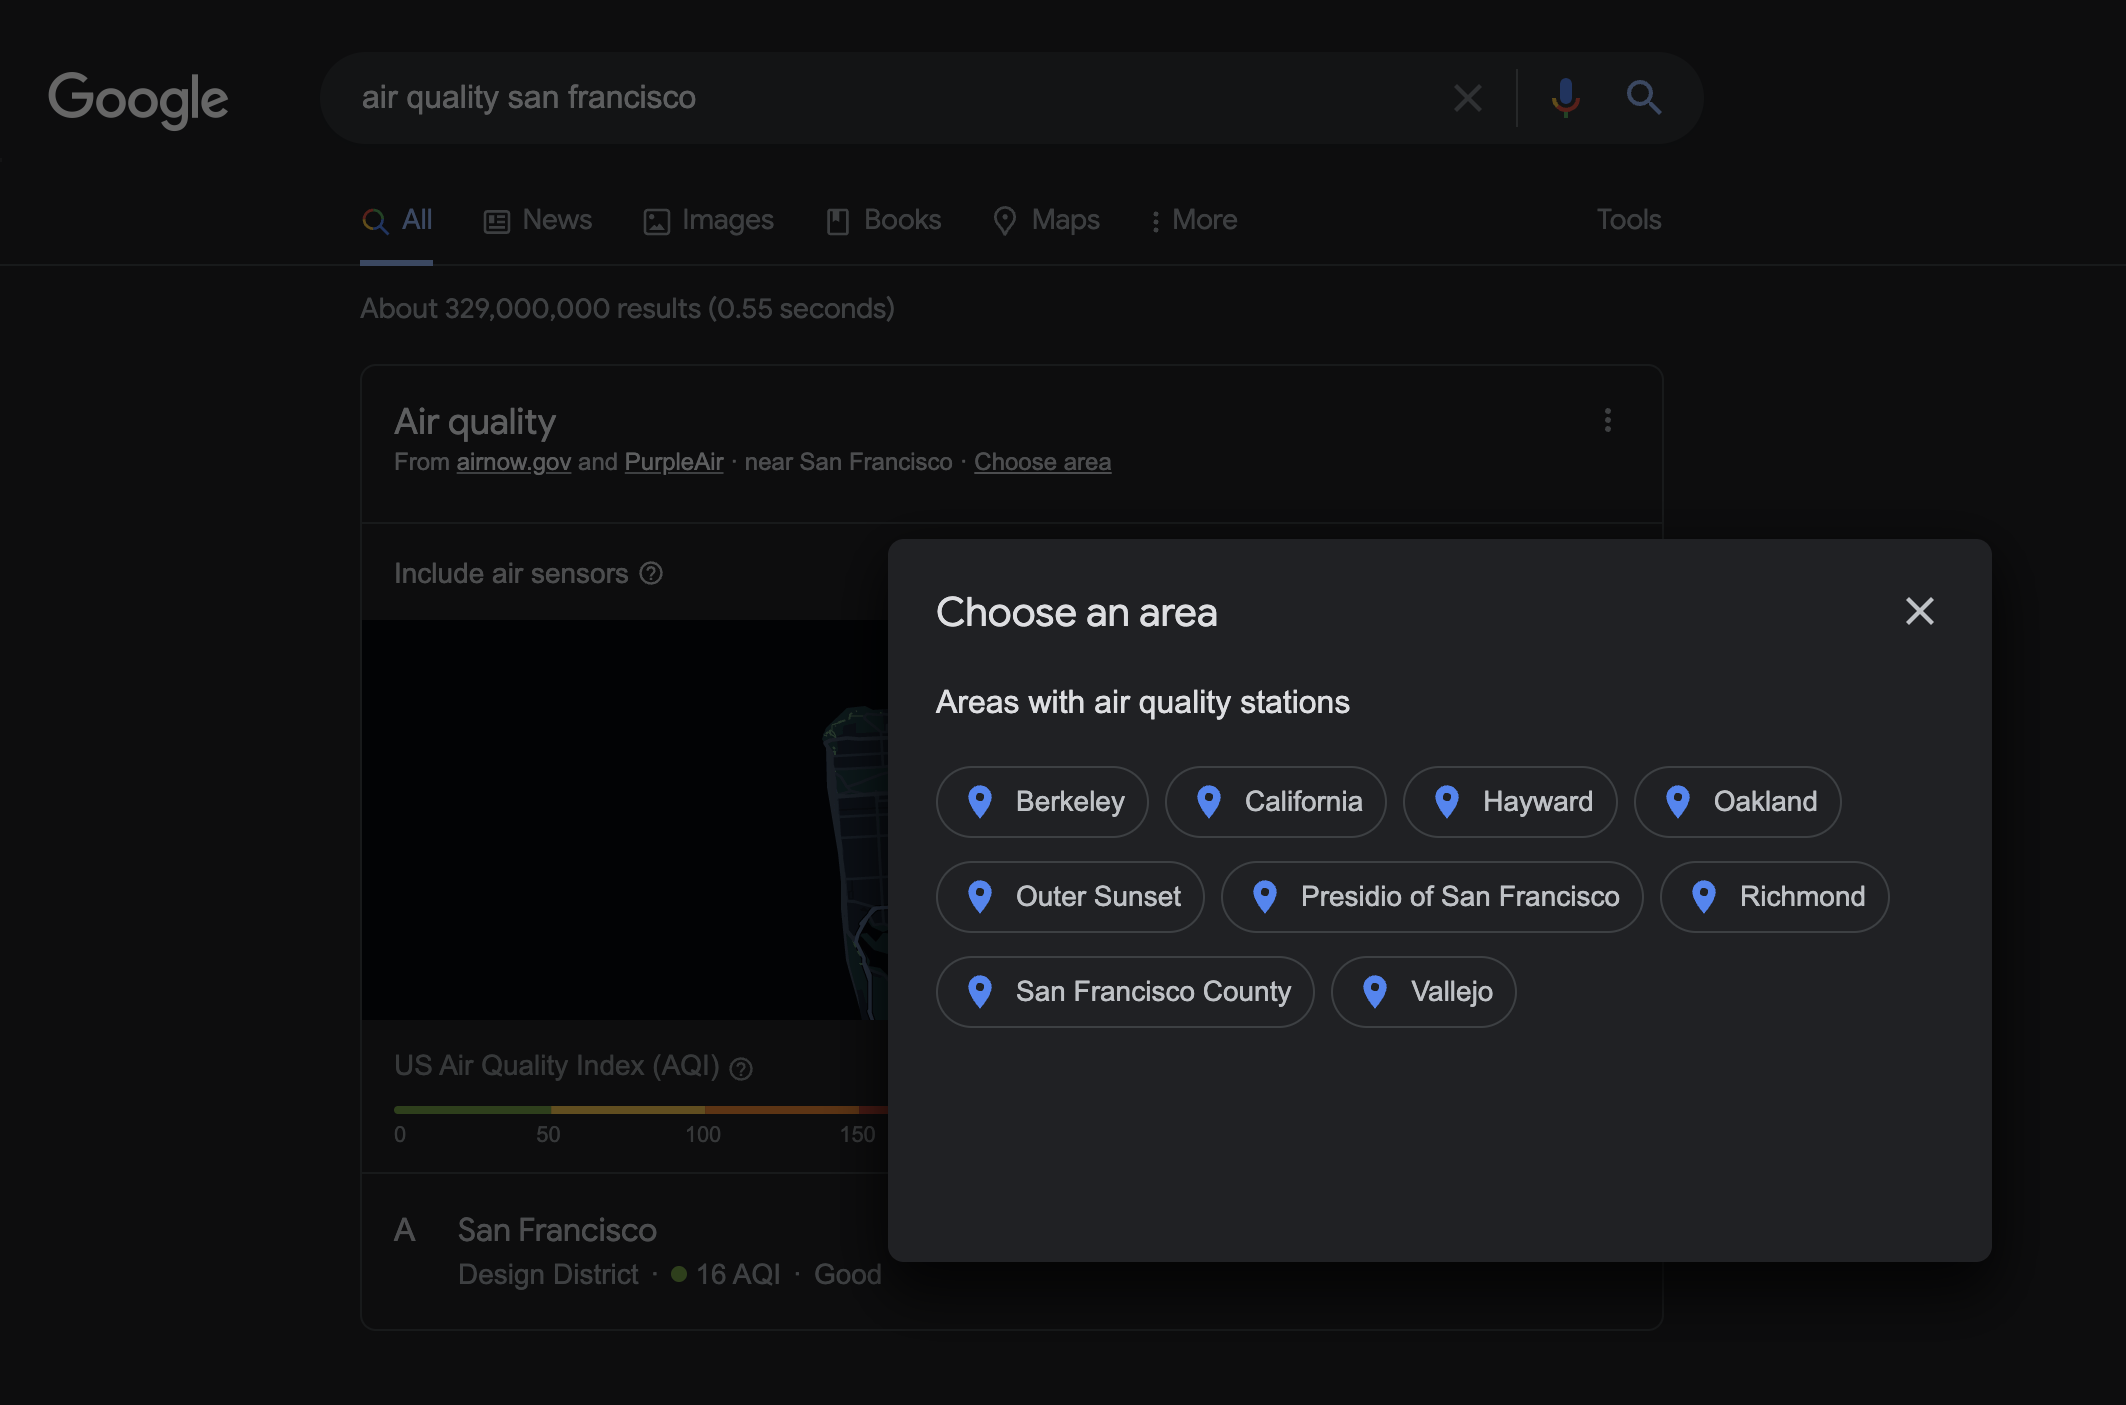The image size is (2126, 1405).
Task: Choose the Oakland area chip
Action: [1737, 802]
